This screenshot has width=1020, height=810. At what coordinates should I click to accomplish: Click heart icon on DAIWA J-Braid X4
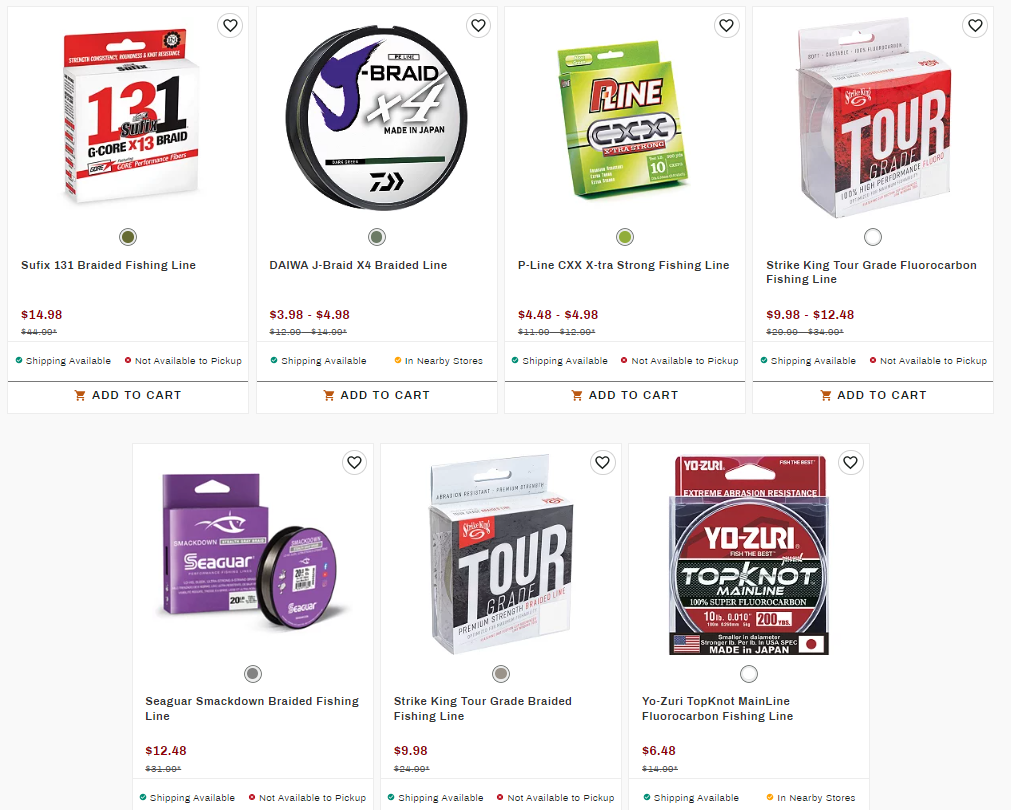[479, 25]
